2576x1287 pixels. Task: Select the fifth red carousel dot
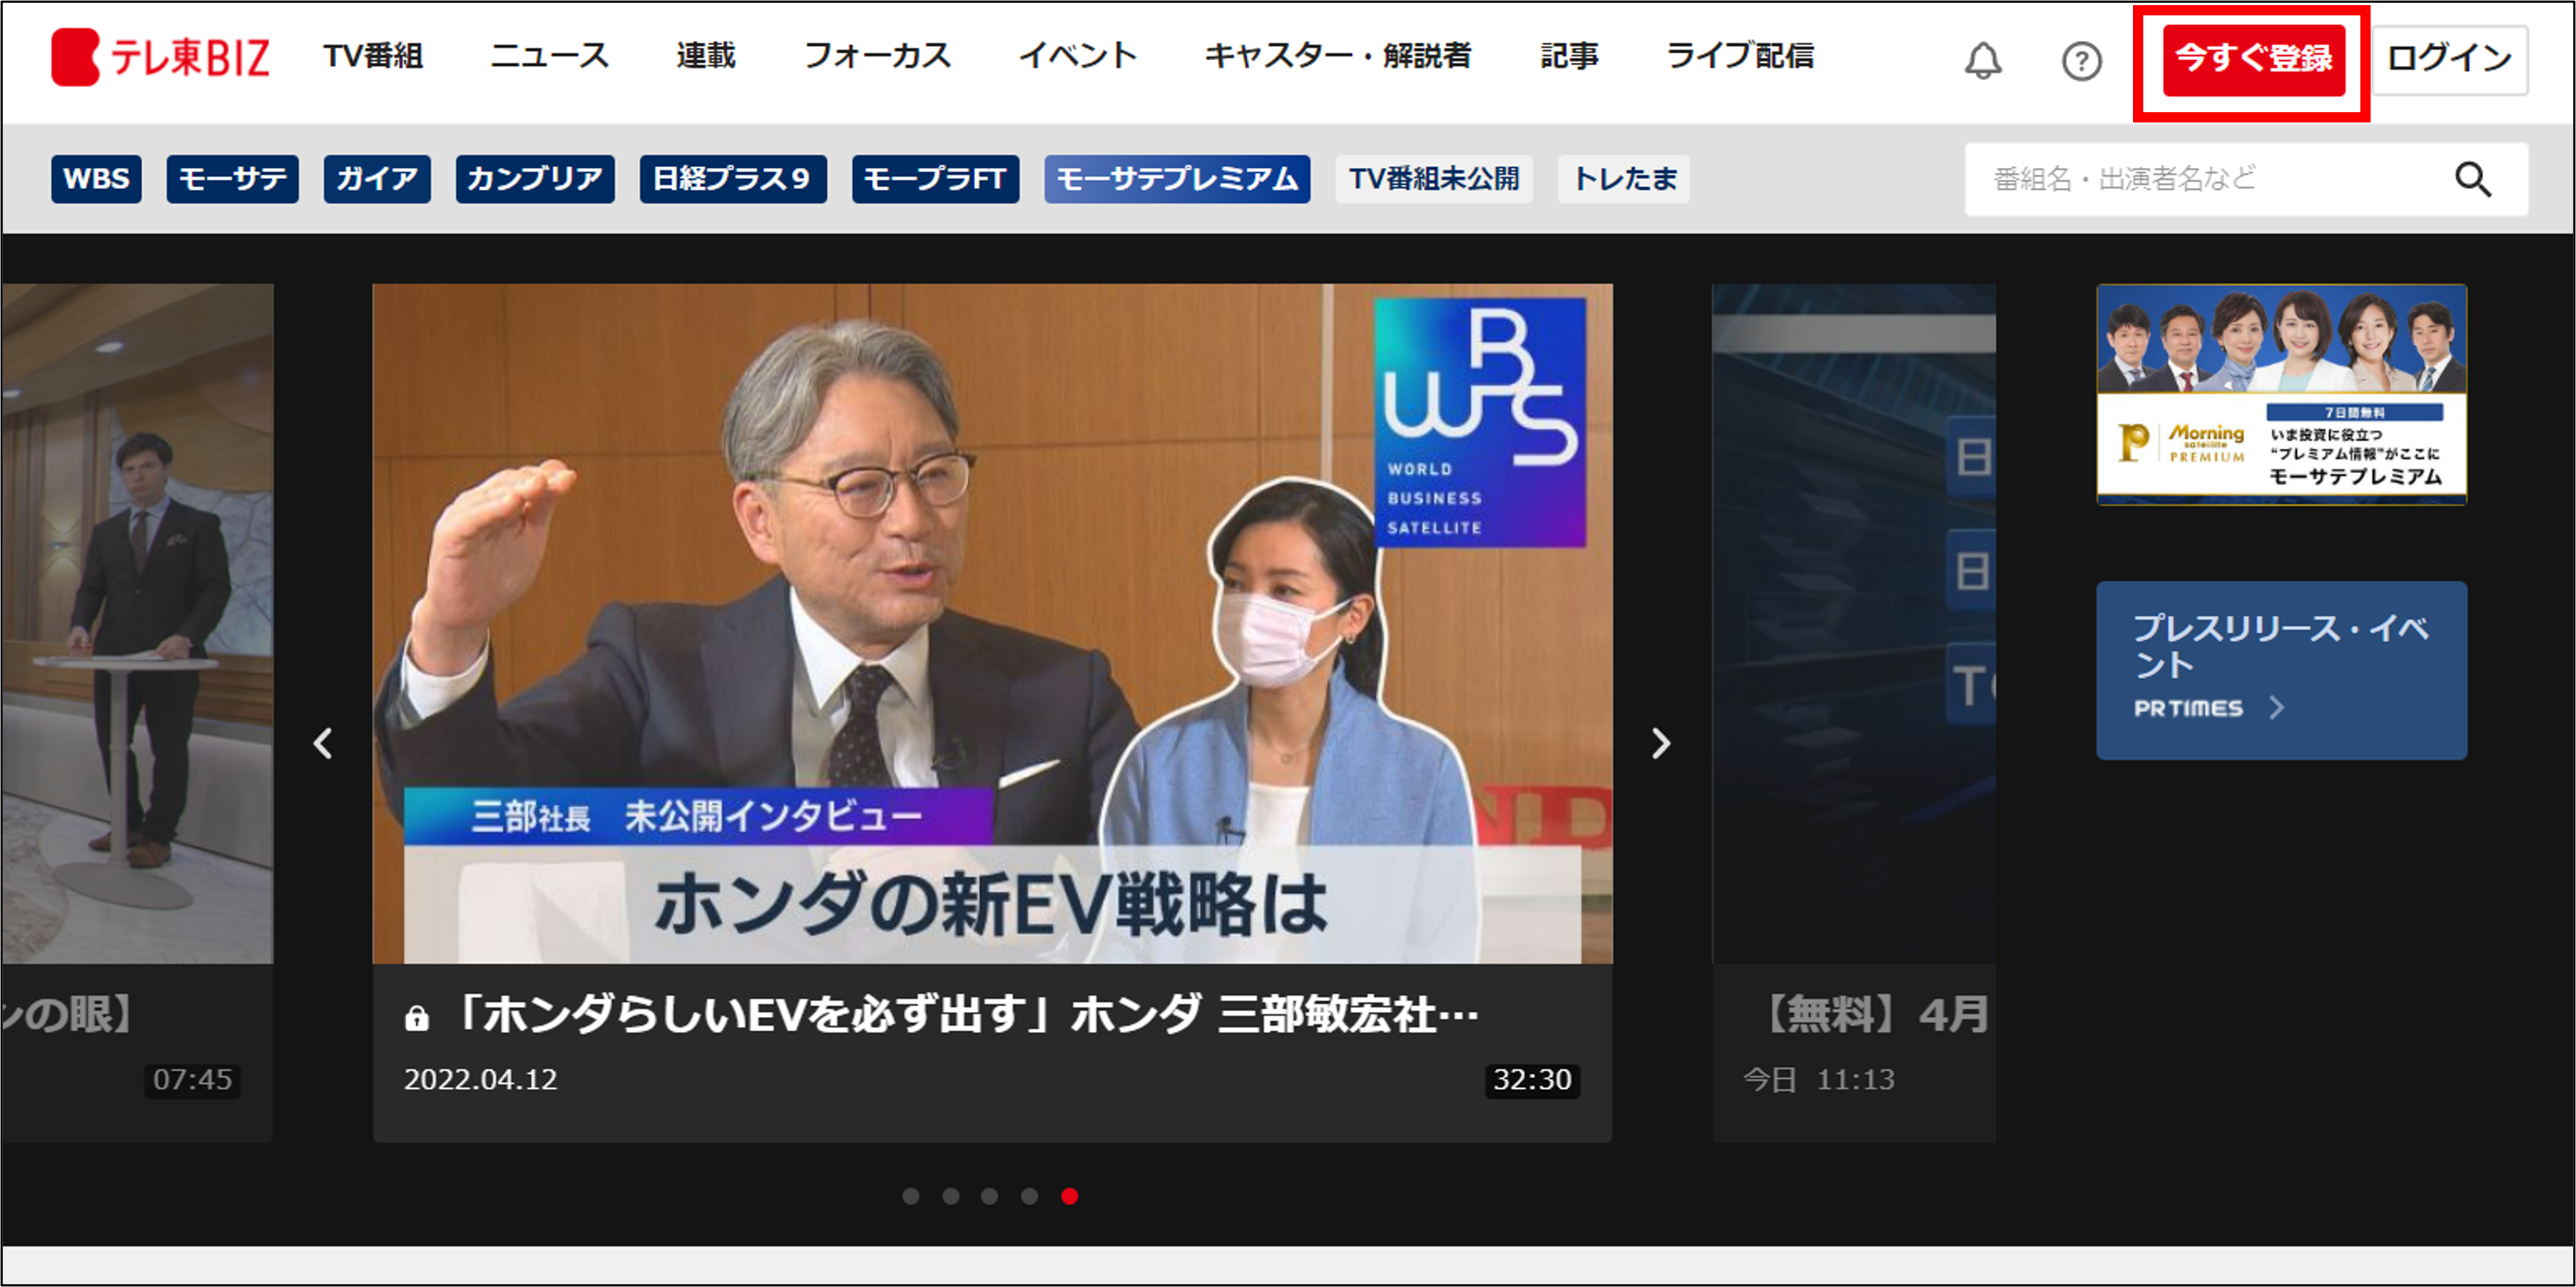click(1069, 1196)
